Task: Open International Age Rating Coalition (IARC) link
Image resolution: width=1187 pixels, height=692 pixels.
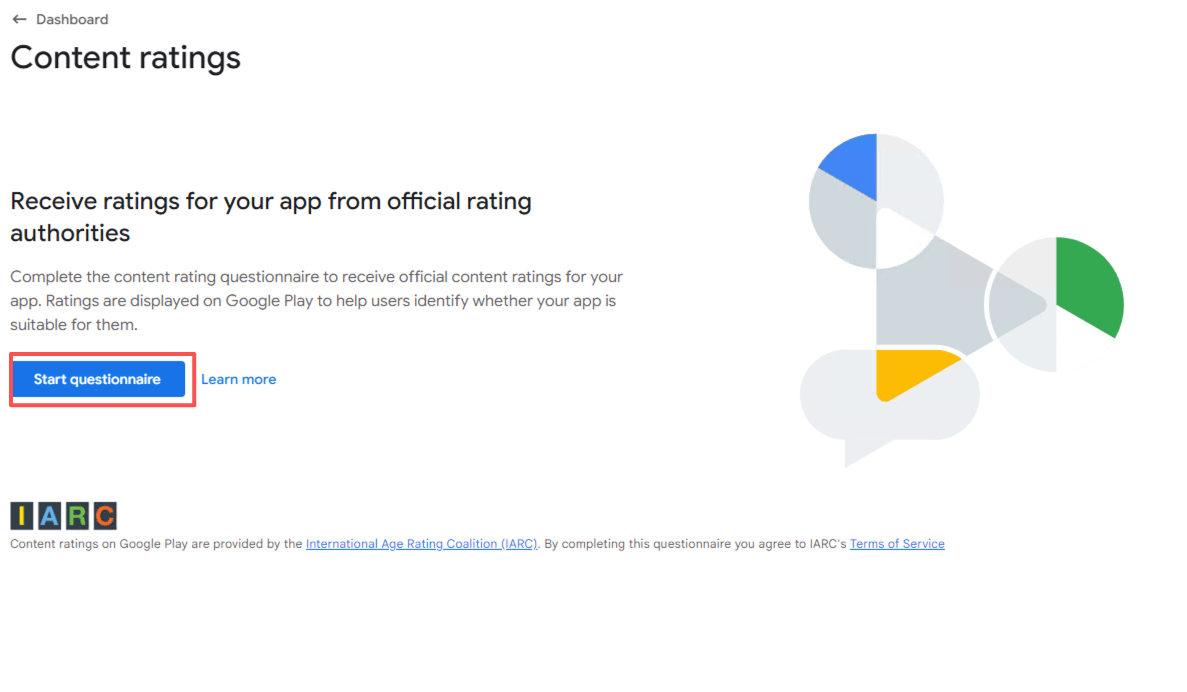Action: [x=421, y=544]
